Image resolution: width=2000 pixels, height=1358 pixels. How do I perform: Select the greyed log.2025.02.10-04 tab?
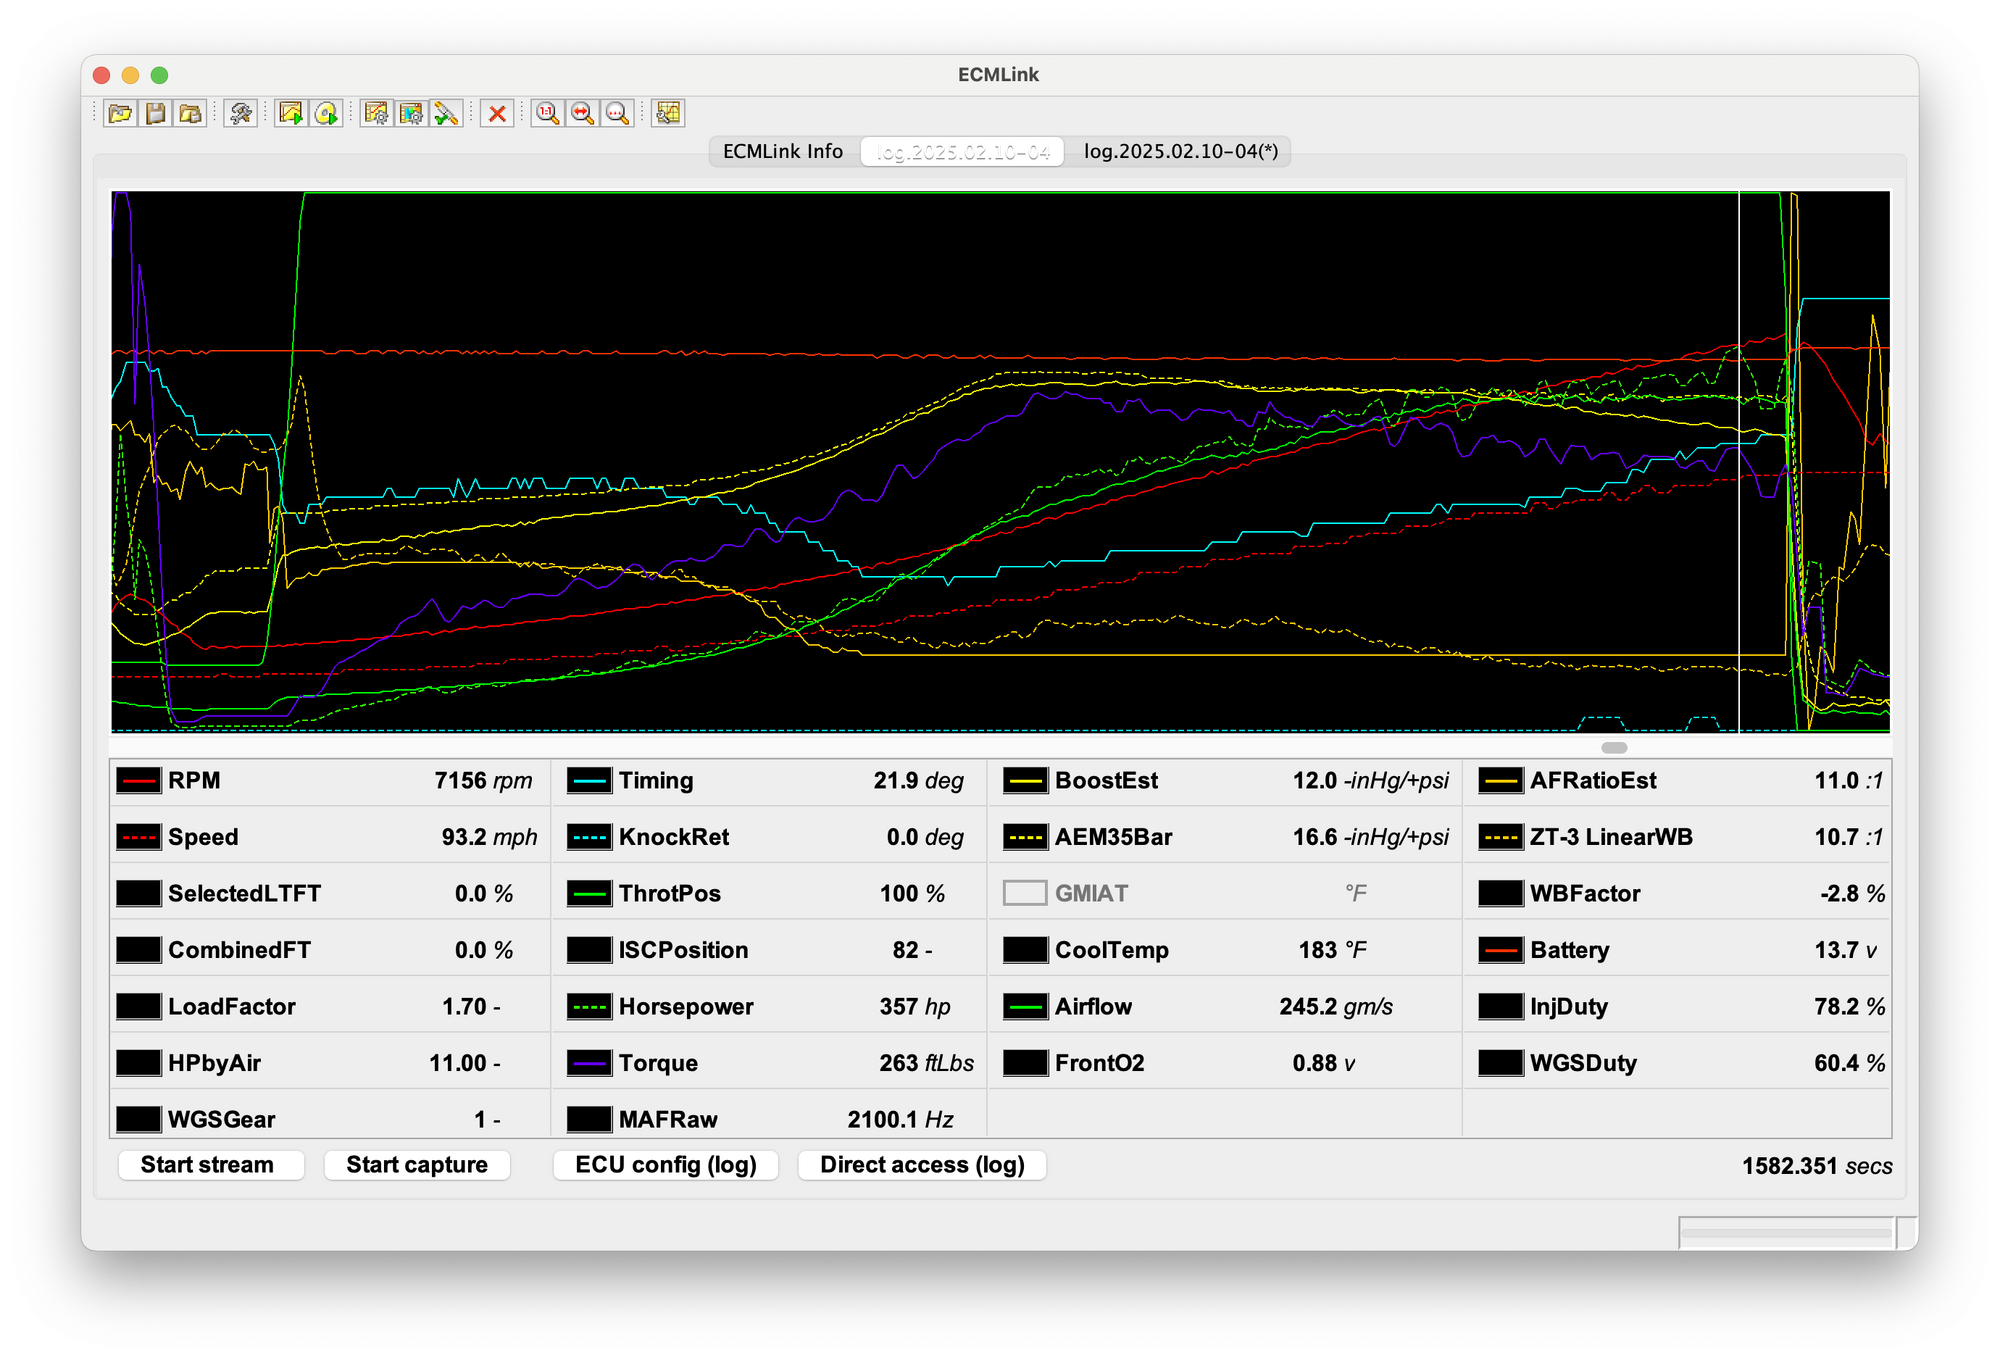coord(963,151)
